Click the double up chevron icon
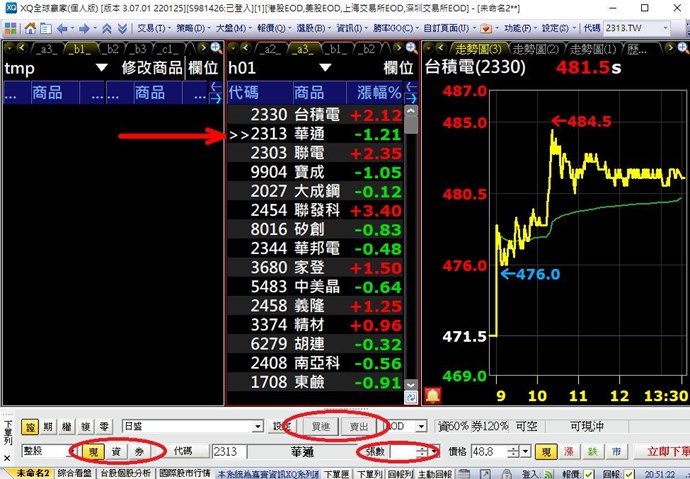The height and width of the screenshot is (479, 690). (x=106, y=29)
